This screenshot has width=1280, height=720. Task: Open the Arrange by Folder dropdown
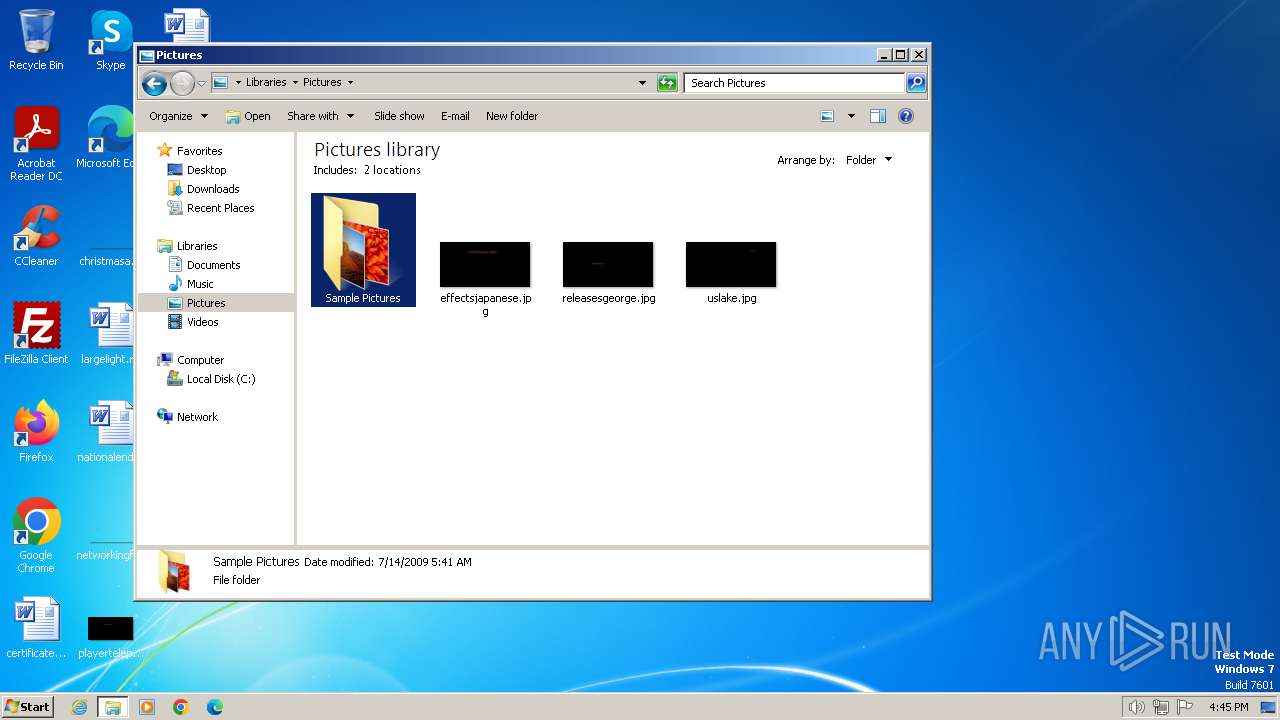[868, 160]
